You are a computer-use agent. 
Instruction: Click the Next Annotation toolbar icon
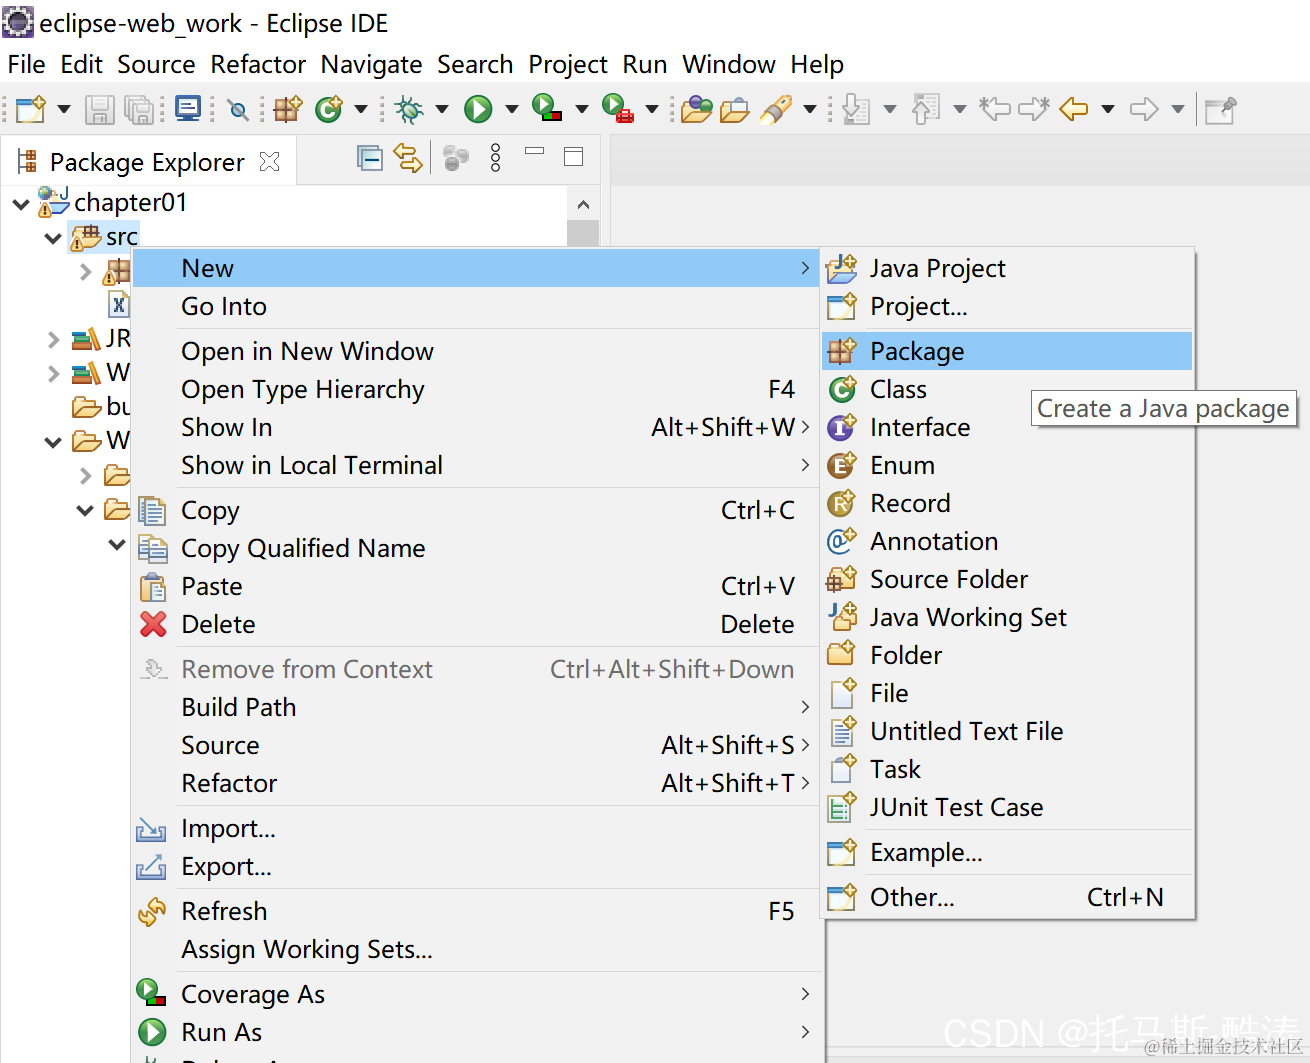(856, 109)
